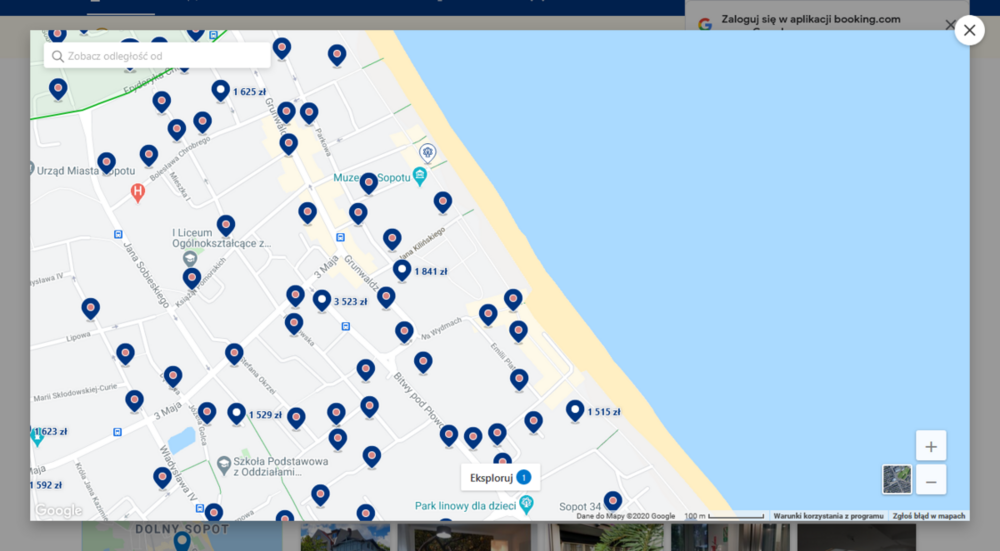Click Zgłoś błąd w mapach link
This screenshot has height=551, width=1000.
tap(928, 516)
